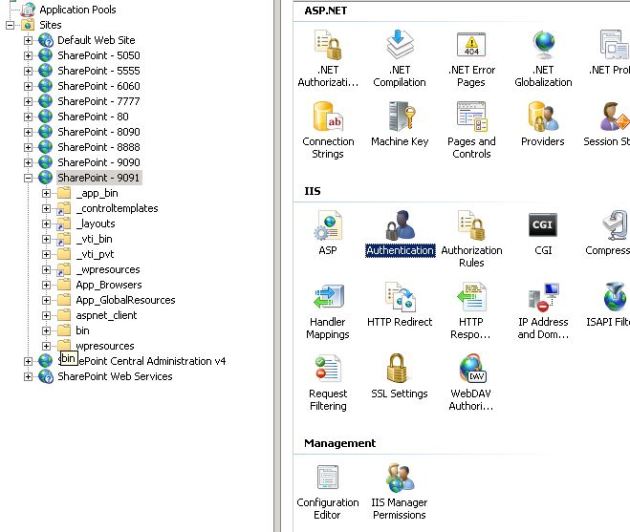Open the SSL Settings feature
The height and width of the screenshot is (532, 630).
click(x=399, y=376)
